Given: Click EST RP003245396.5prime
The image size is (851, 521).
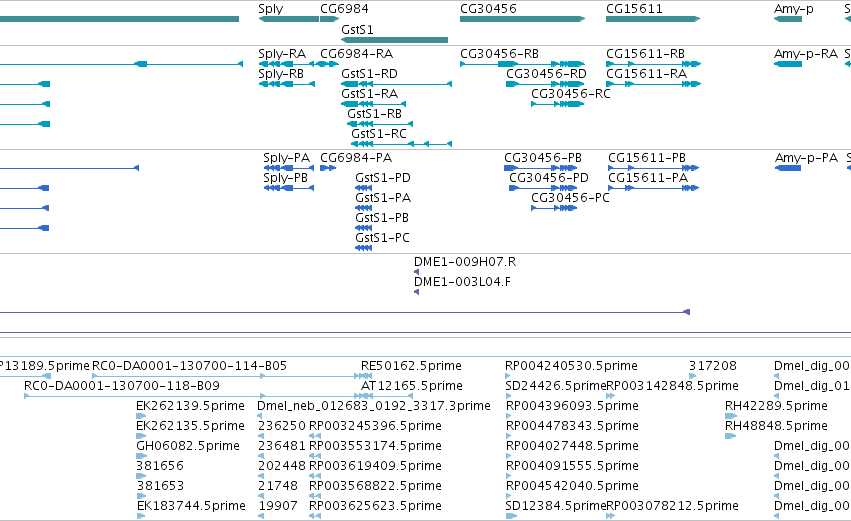Looking at the screenshot, I should pyautogui.click(x=375, y=427).
